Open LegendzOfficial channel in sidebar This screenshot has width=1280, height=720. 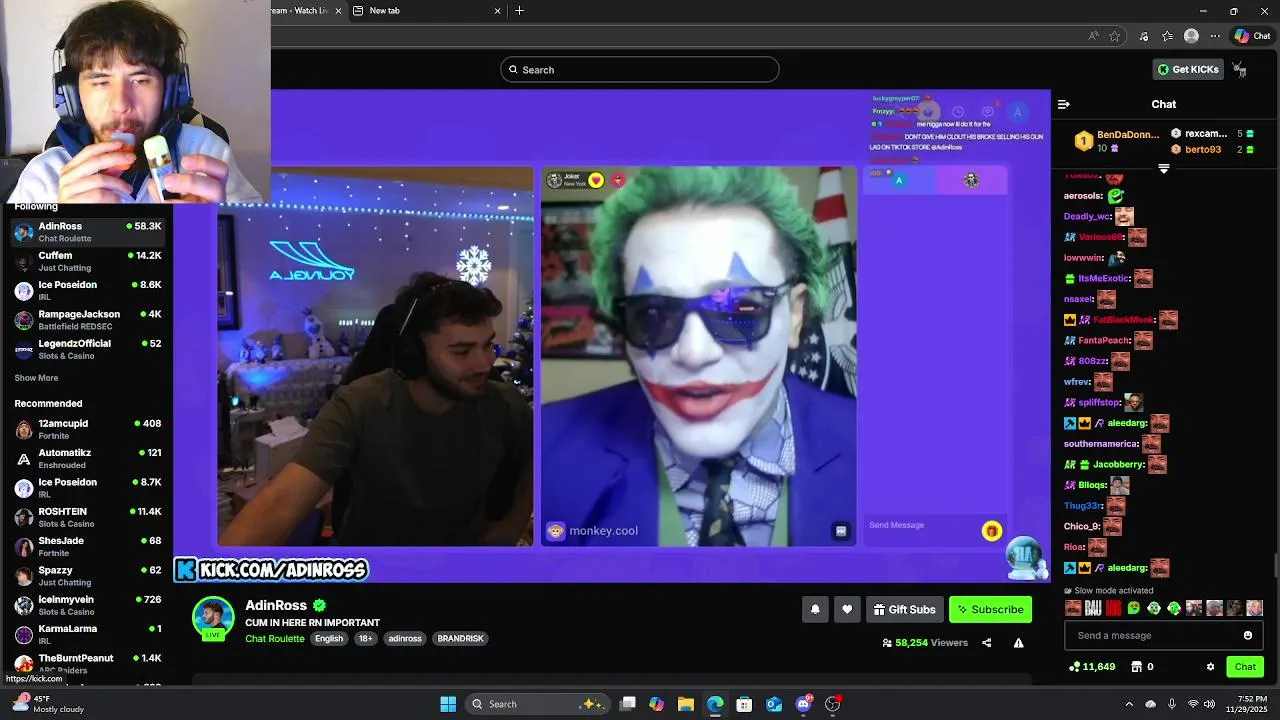point(87,349)
